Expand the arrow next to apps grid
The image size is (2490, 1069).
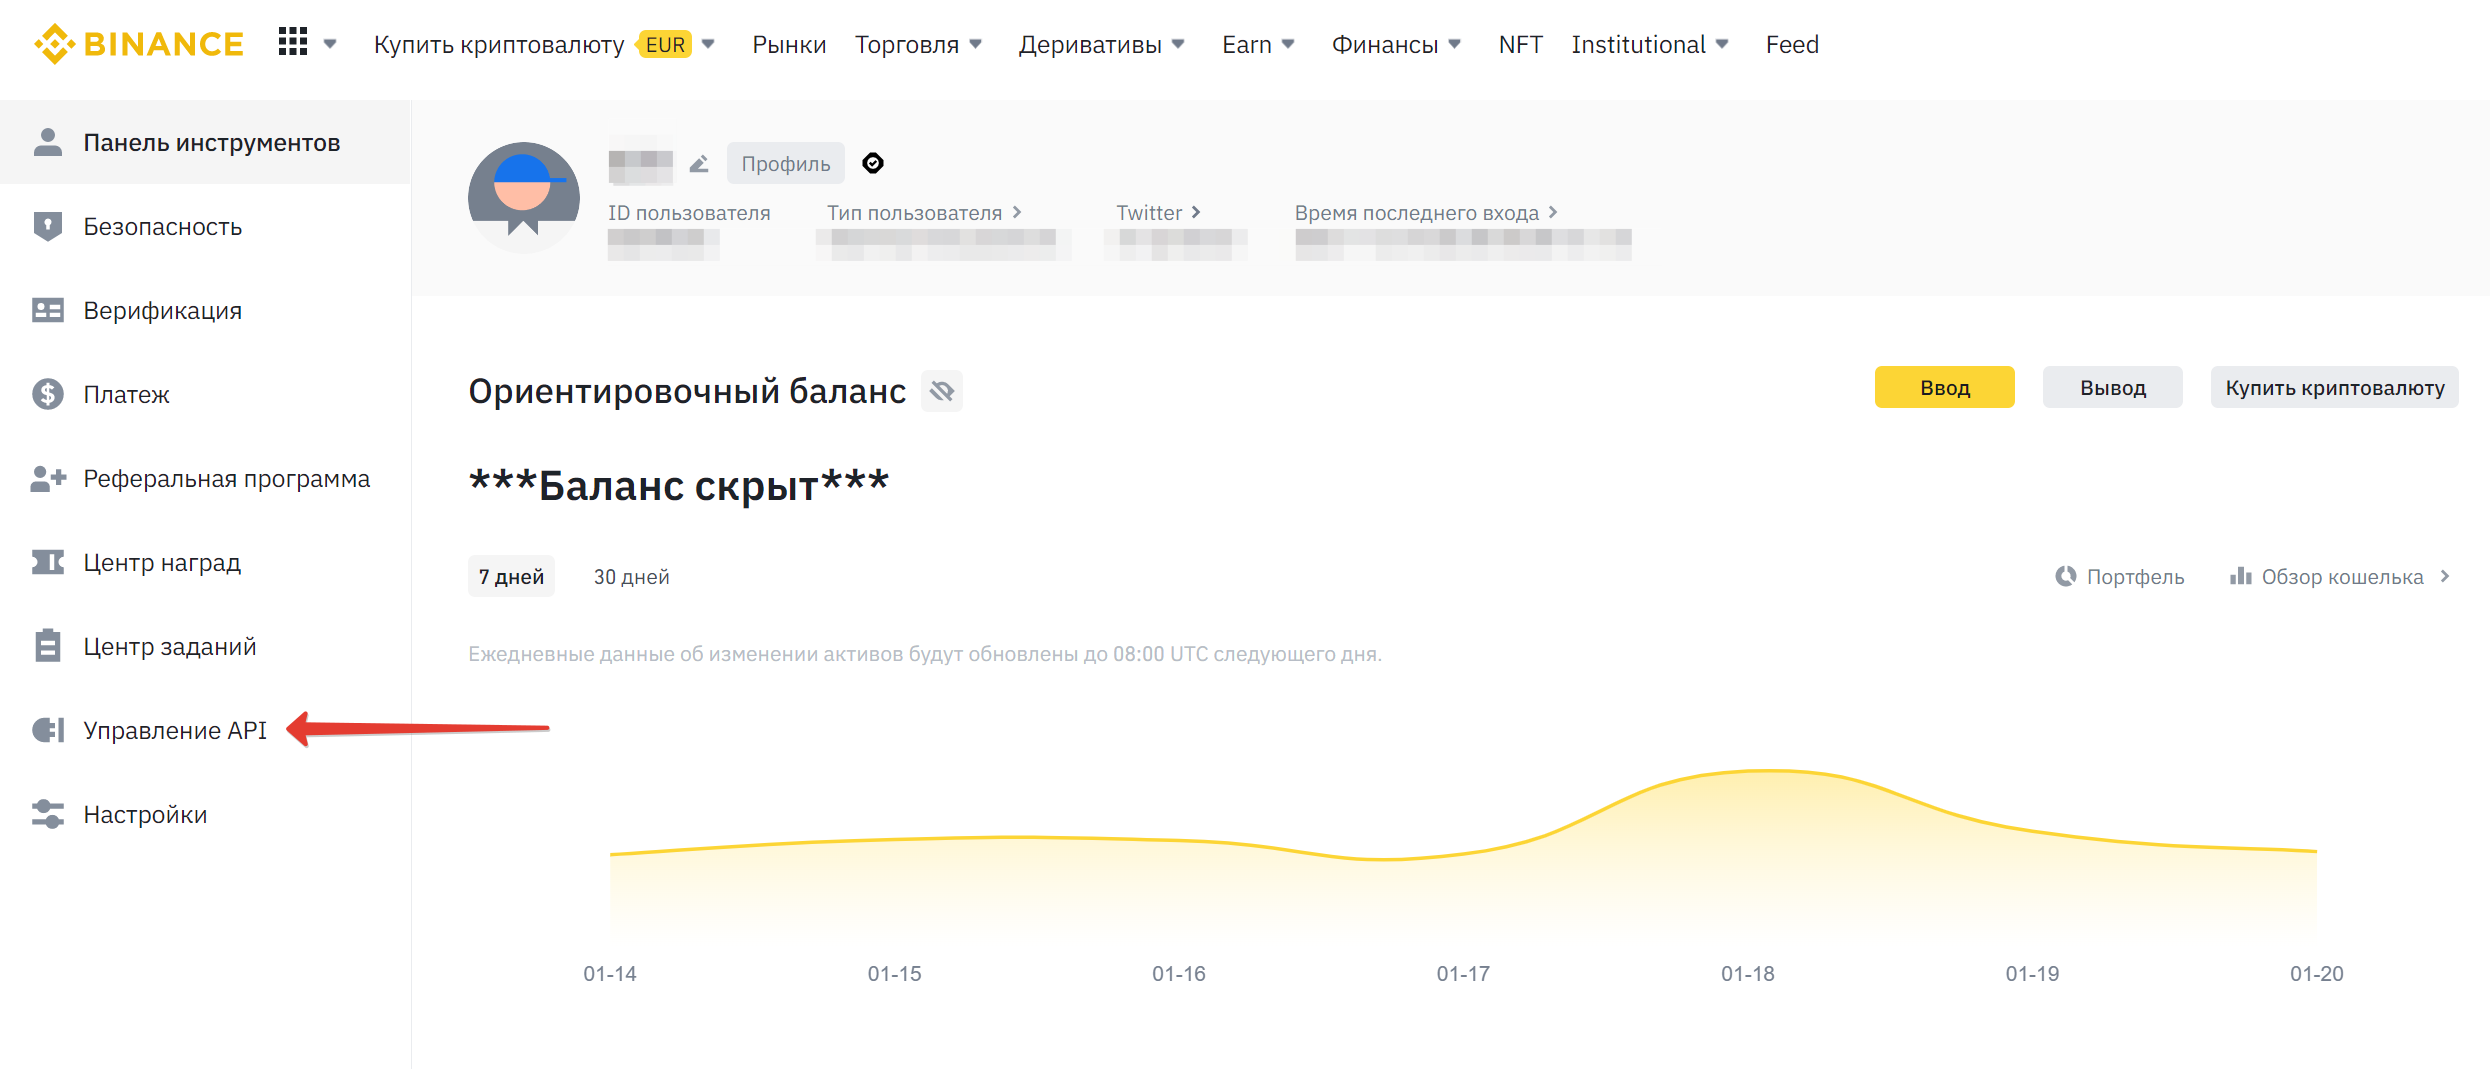(330, 44)
